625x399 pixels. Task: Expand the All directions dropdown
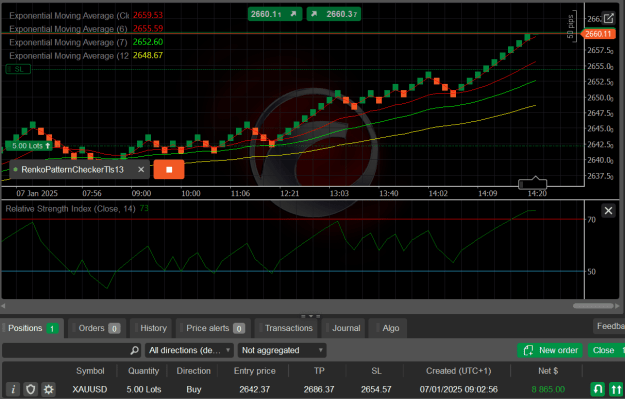pyautogui.click(x=189, y=350)
